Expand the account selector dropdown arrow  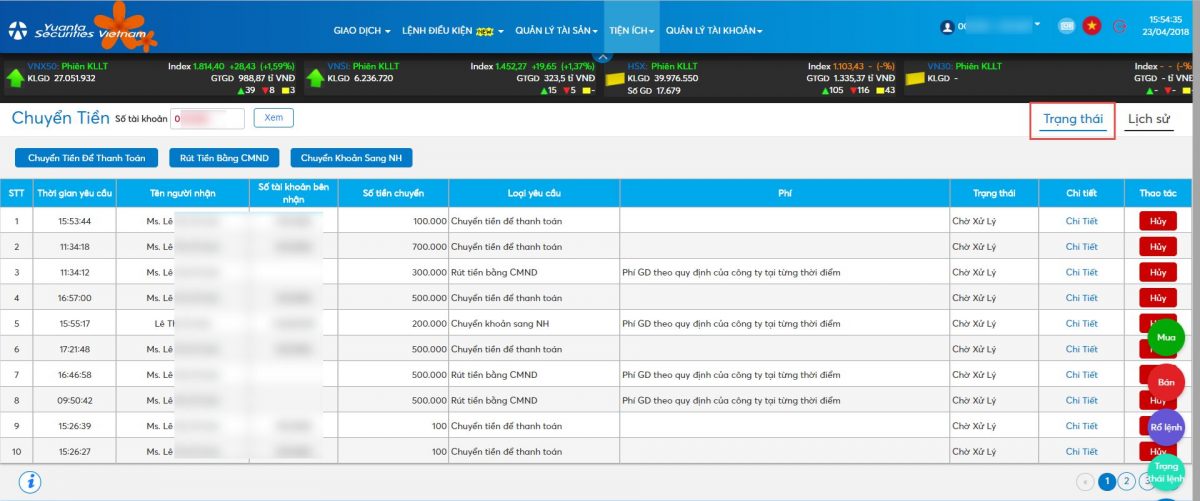pyautogui.click(x=1037, y=24)
